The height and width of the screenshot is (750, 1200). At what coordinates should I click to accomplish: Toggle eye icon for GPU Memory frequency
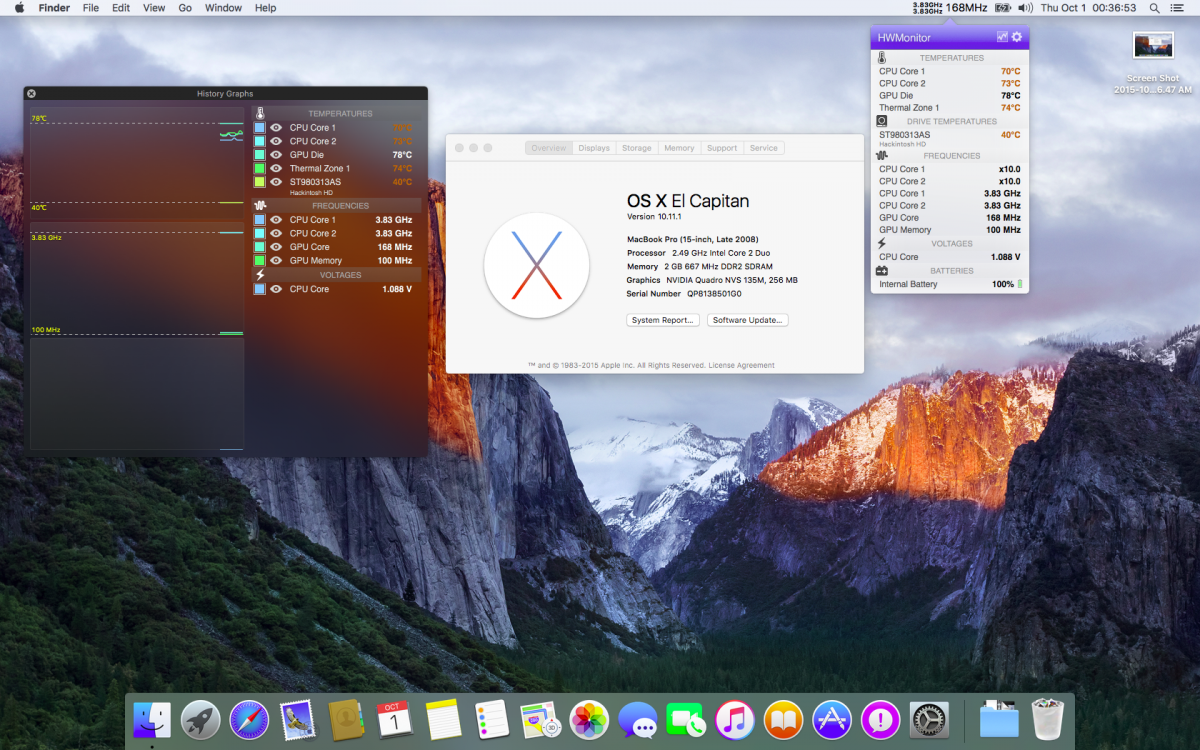pyautogui.click(x=276, y=261)
